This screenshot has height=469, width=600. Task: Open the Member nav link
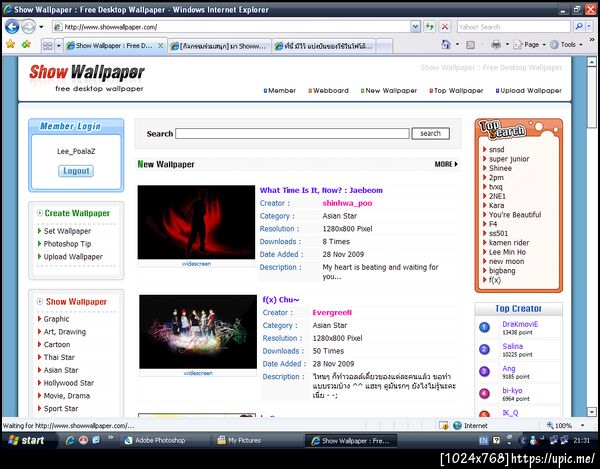280,91
